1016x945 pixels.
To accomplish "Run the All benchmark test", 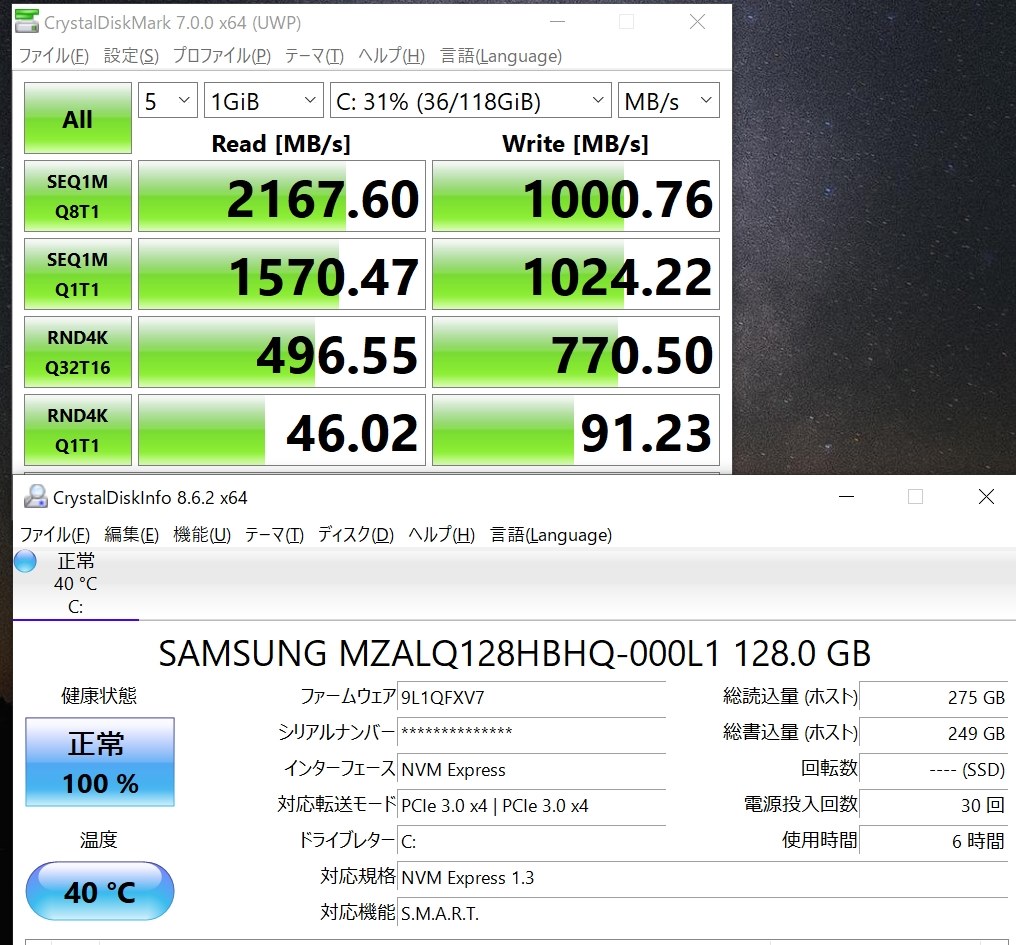I will click(x=76, y=117).
